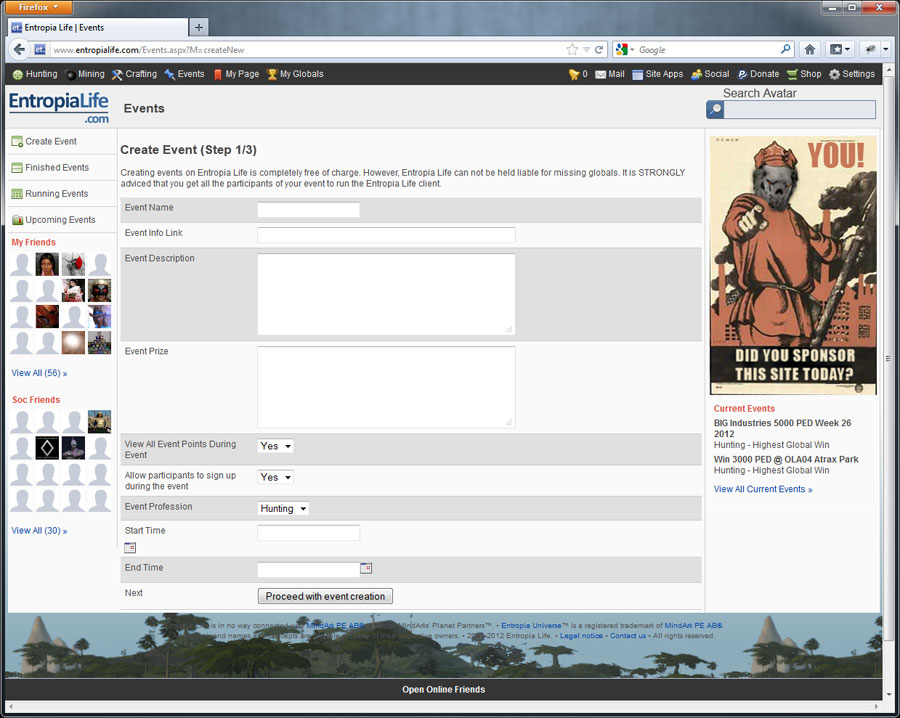This screenshot has height=718, width=900.
Task: Open the URL bar history dropdown arrow
Action: pos(586,50)
